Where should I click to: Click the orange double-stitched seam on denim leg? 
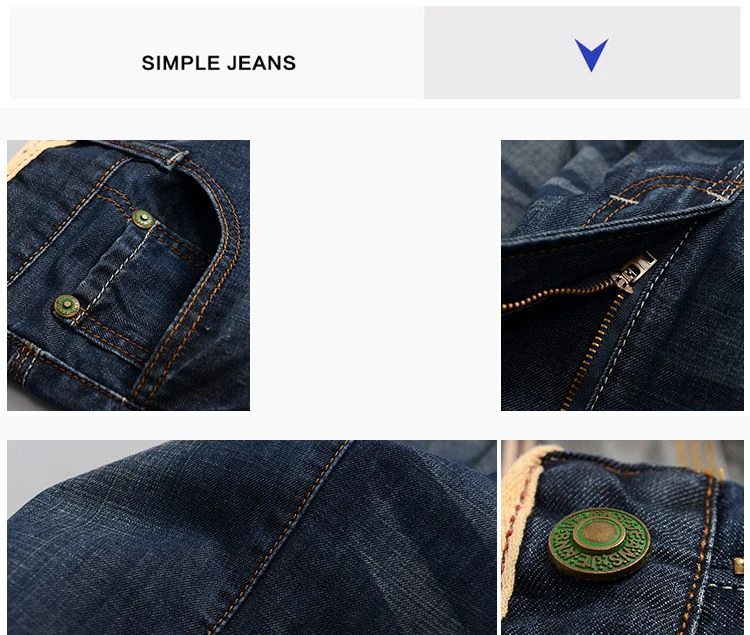pyautogui.click(x=282, y=536)
